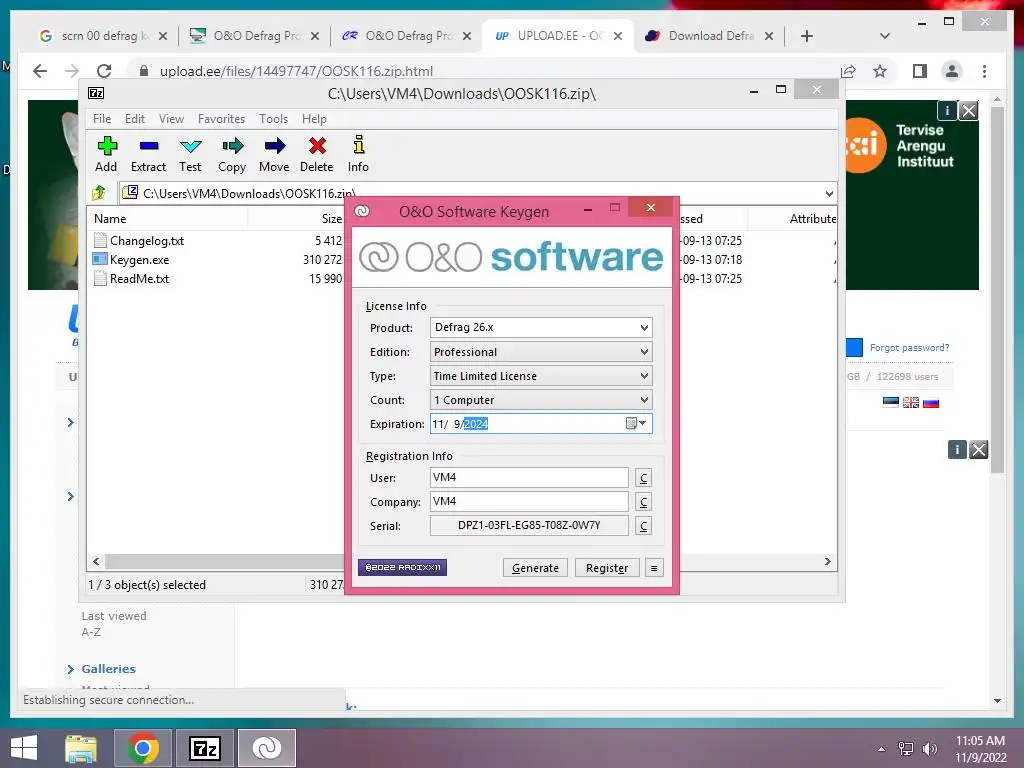Open a new Chrome tab
The width and height of the screenshot is (1024, 768).
coord(807,36)
